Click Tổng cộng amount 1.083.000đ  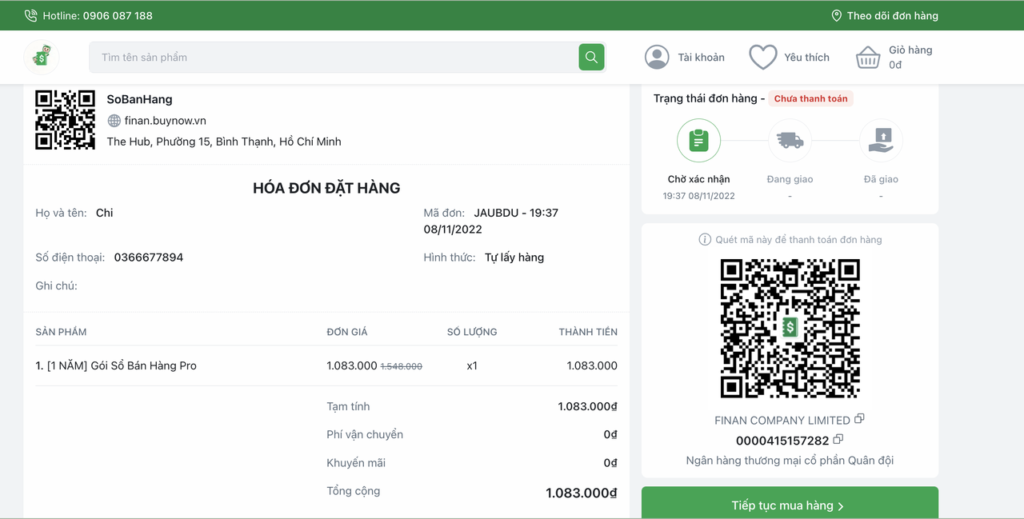click(581, 493)
